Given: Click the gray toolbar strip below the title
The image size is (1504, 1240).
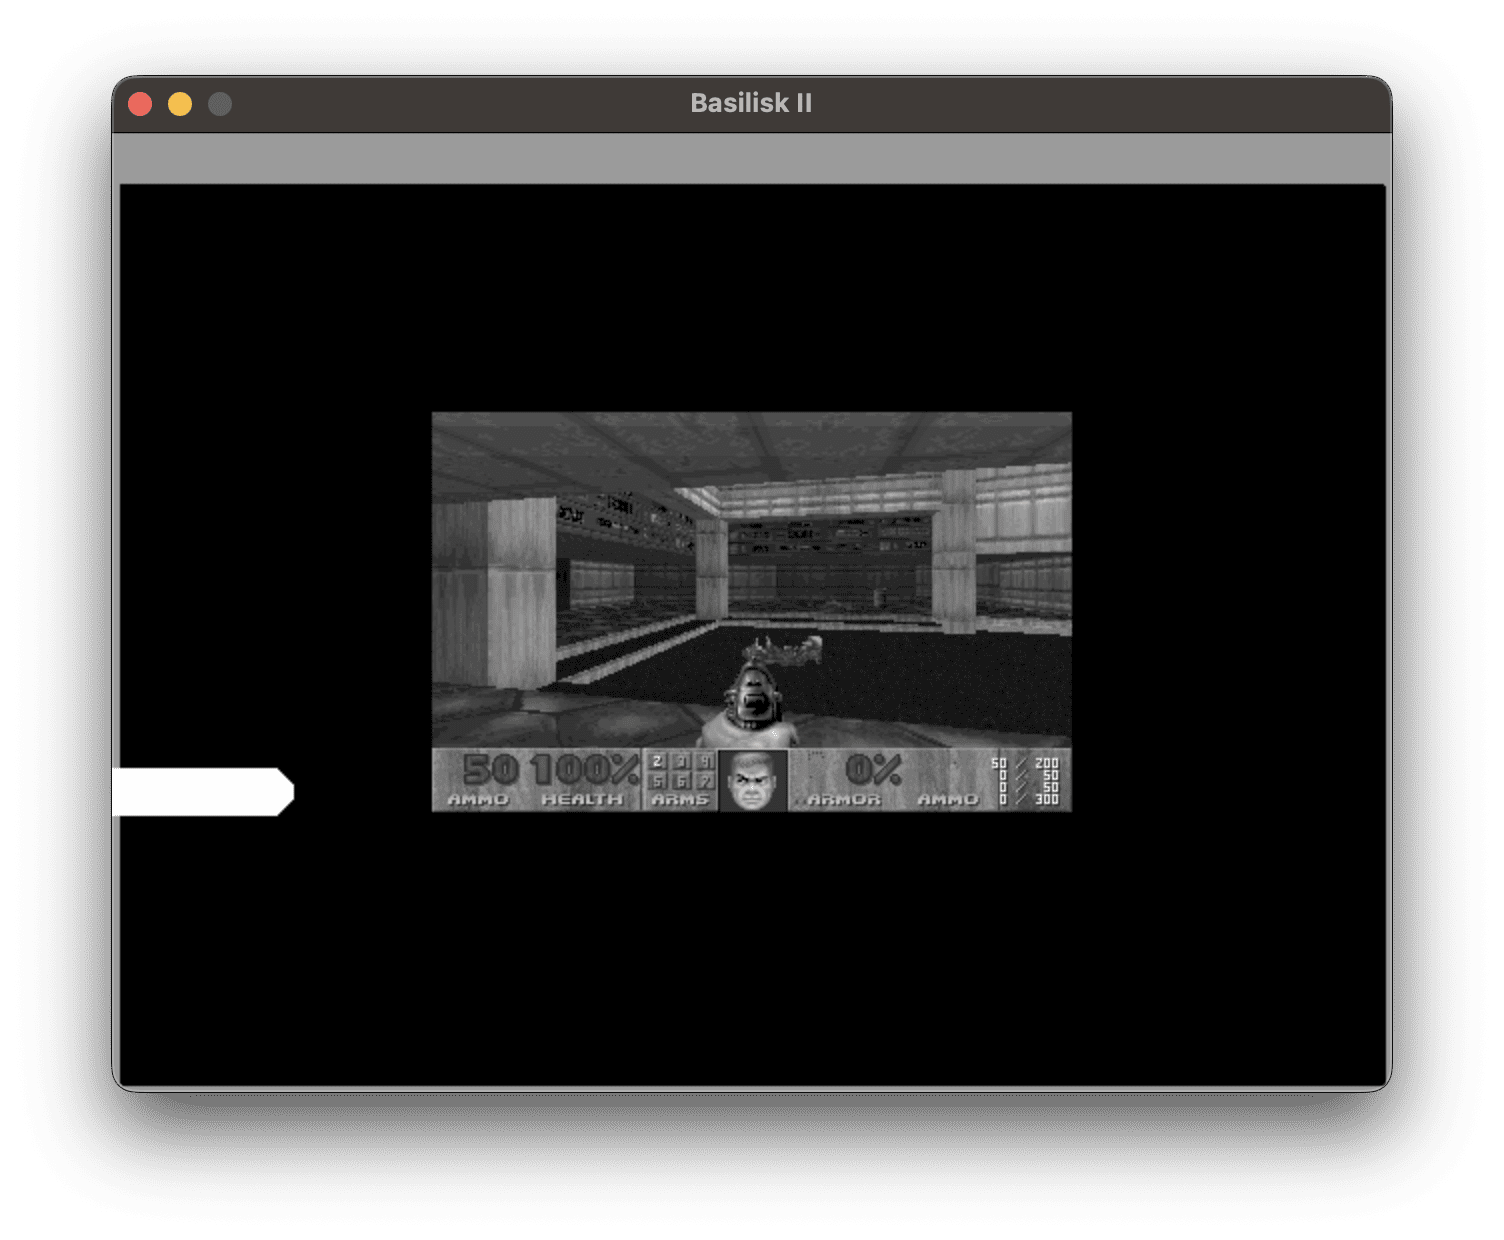Looking at the screenshot, I should pyautogui.click(x=752, y=155).
